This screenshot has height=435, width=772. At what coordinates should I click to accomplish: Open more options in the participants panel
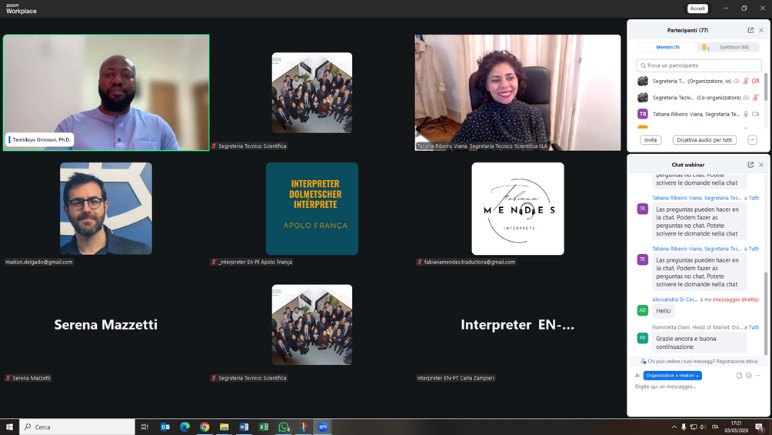[x=752, y=140]
